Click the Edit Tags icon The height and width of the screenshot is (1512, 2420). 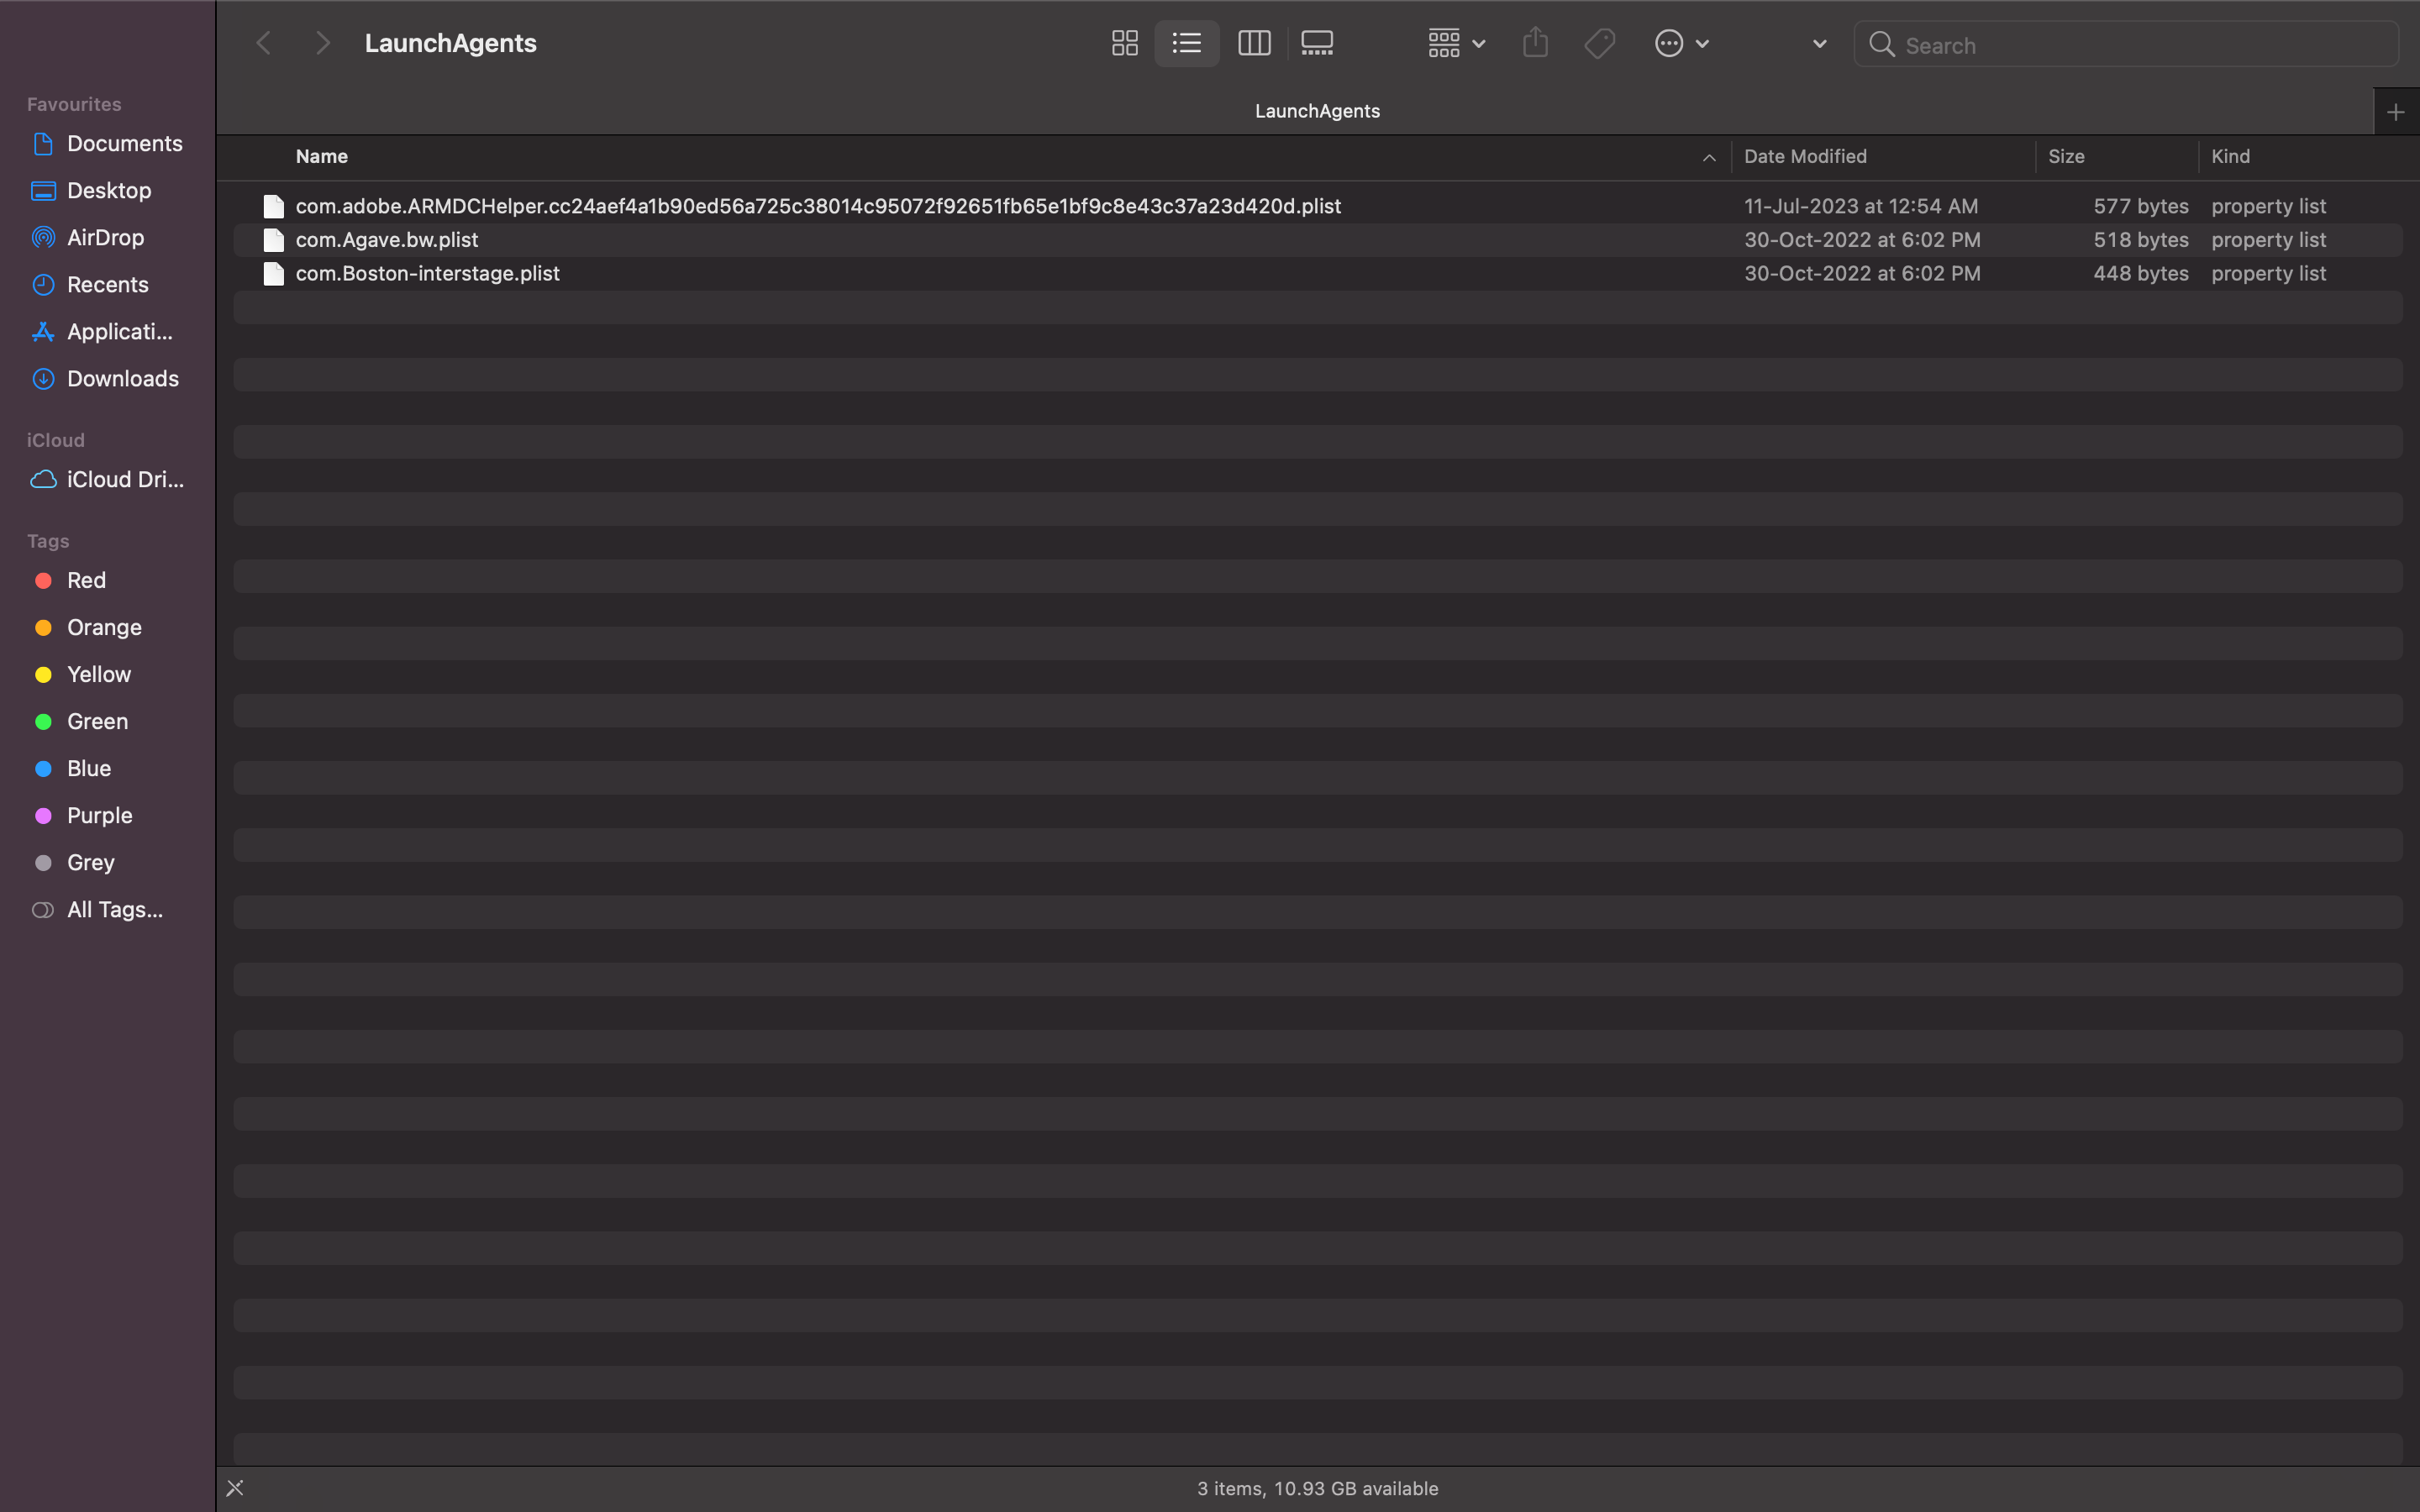pos(1600,43)
